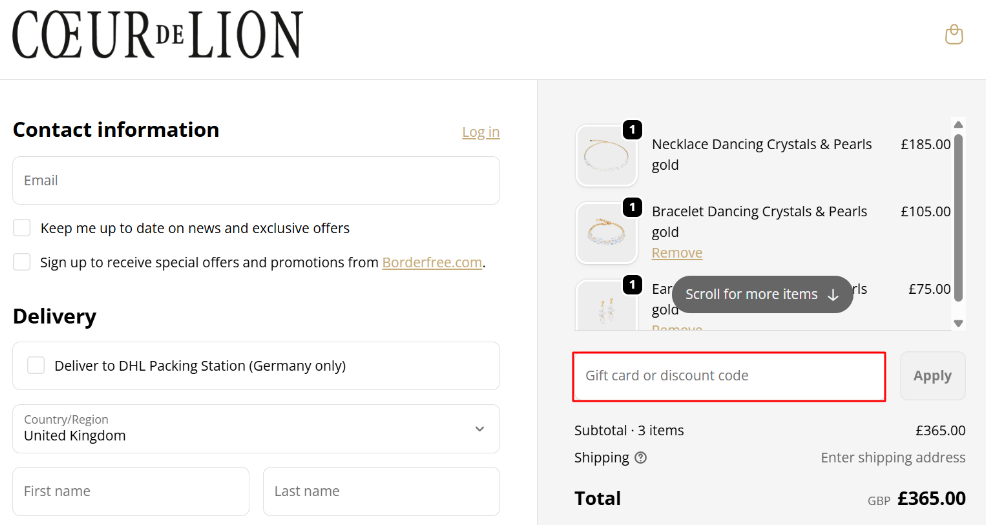Click the £105.00 bracelet price

click(x=926, y=211)
